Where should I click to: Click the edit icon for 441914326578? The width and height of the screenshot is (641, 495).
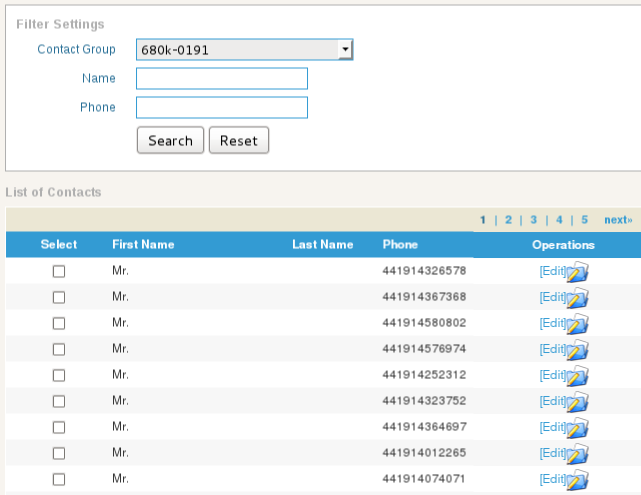(577, 272)
